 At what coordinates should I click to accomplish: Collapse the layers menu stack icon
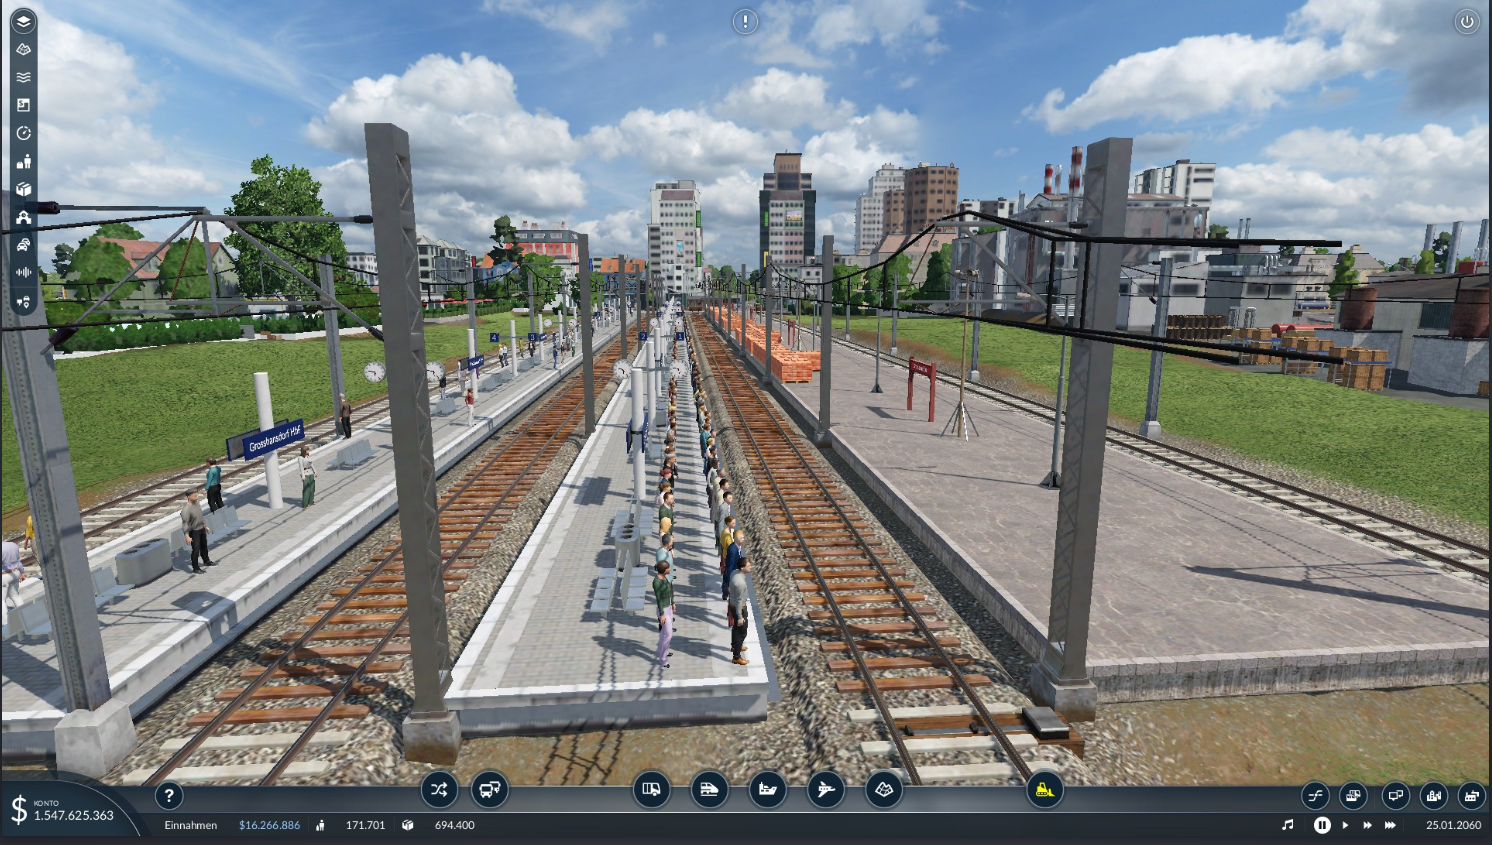(23, 21)
